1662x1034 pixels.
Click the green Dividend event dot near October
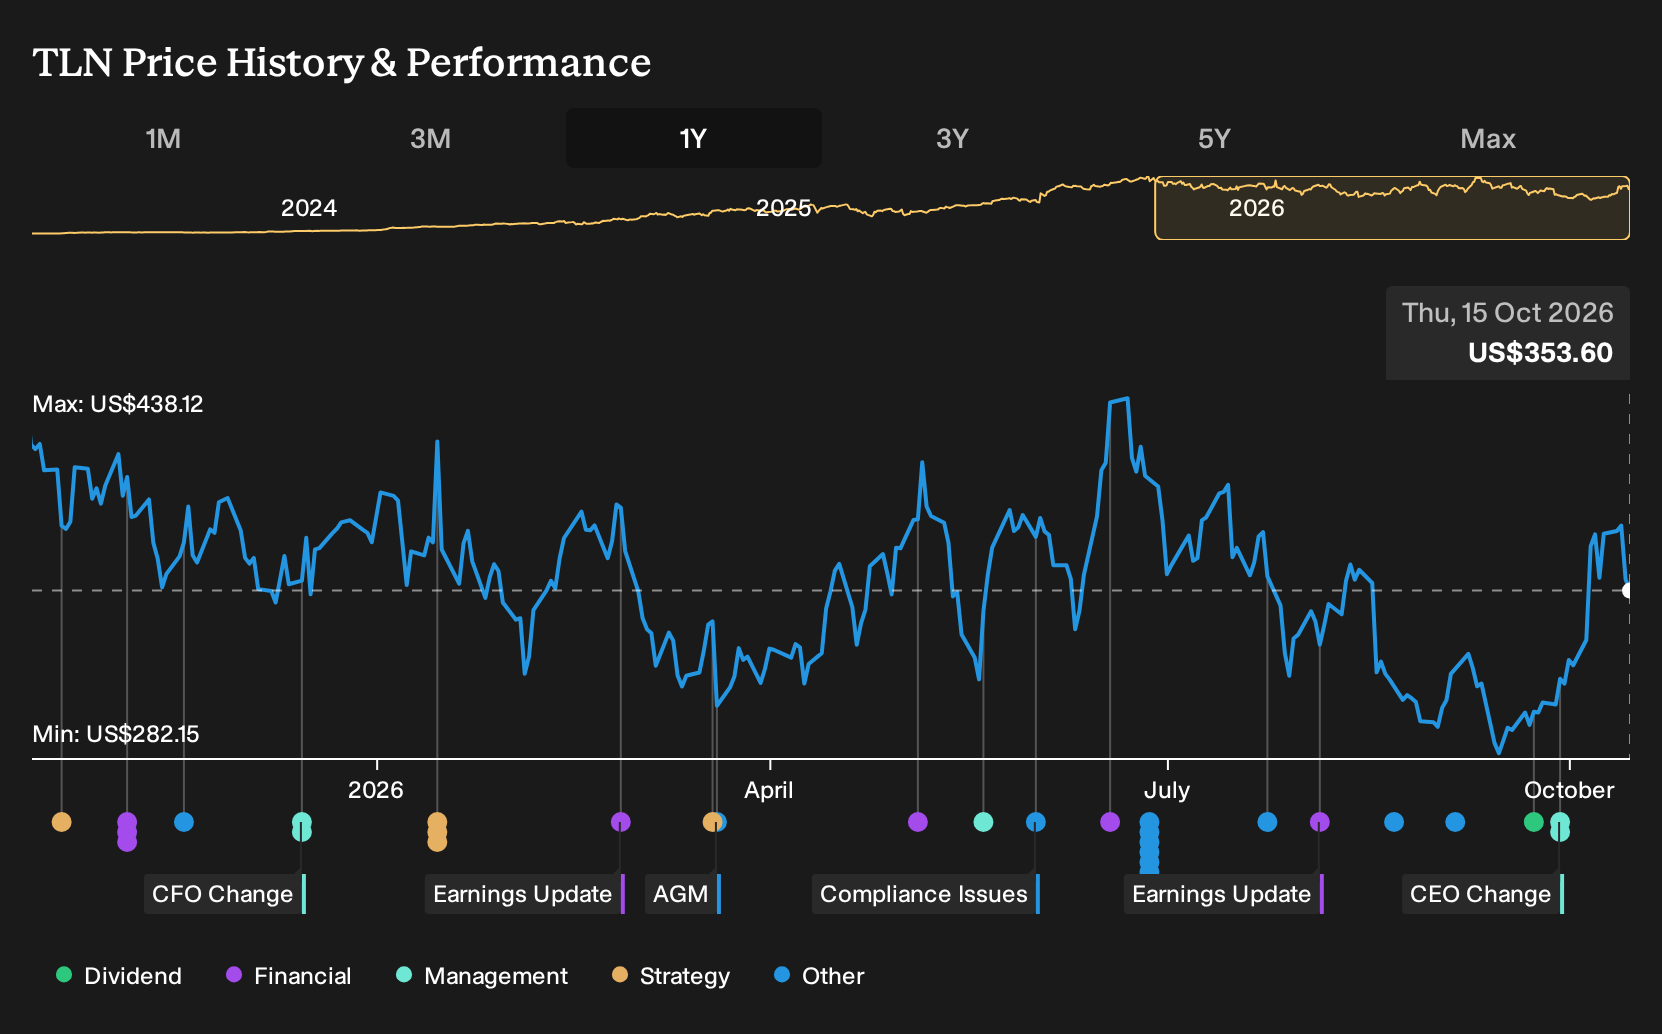(1534, 822)
